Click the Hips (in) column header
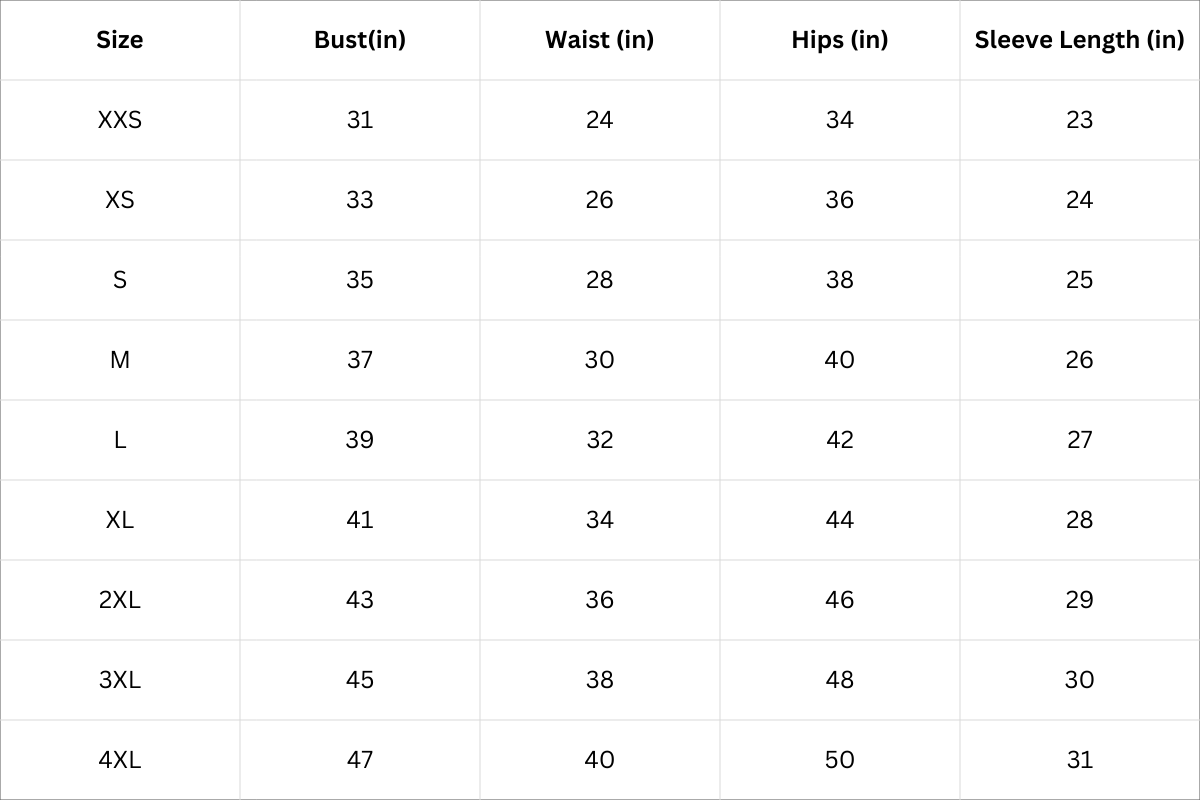Screen dimensions: 1200x800 click(840, 40)
